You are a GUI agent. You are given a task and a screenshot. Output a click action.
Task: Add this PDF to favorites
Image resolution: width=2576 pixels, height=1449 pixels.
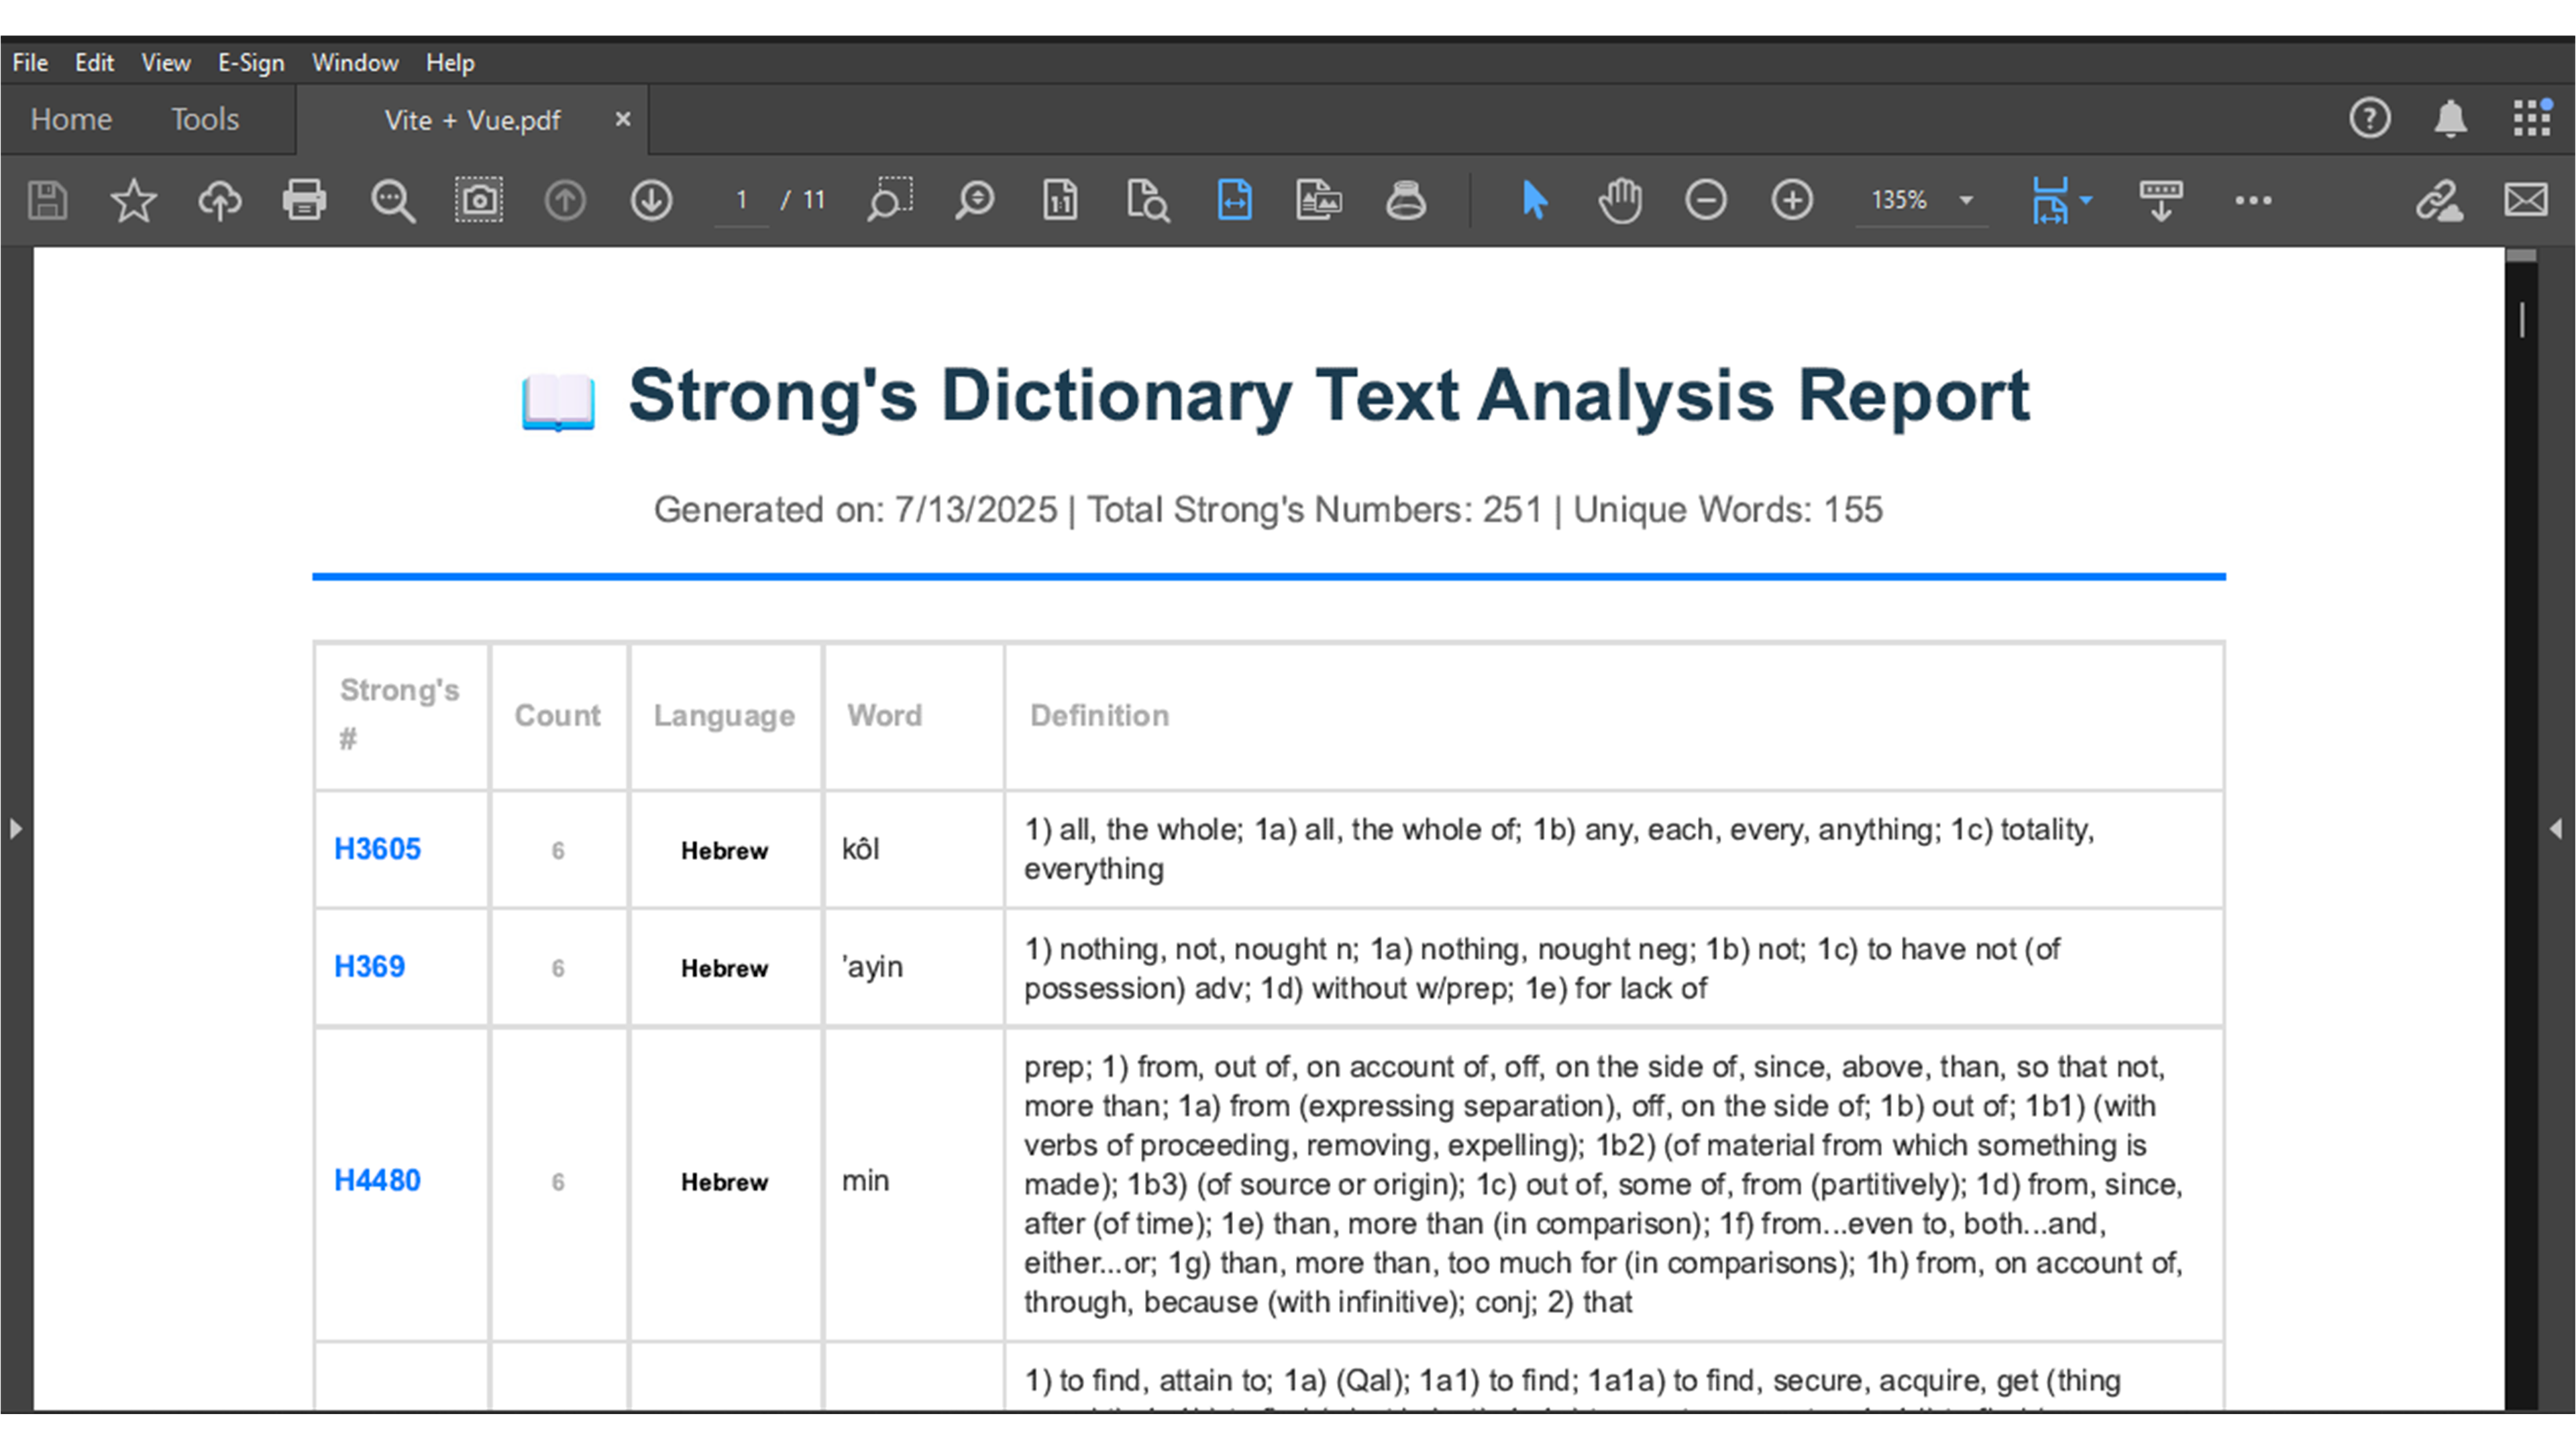click(x=132, y=200)
